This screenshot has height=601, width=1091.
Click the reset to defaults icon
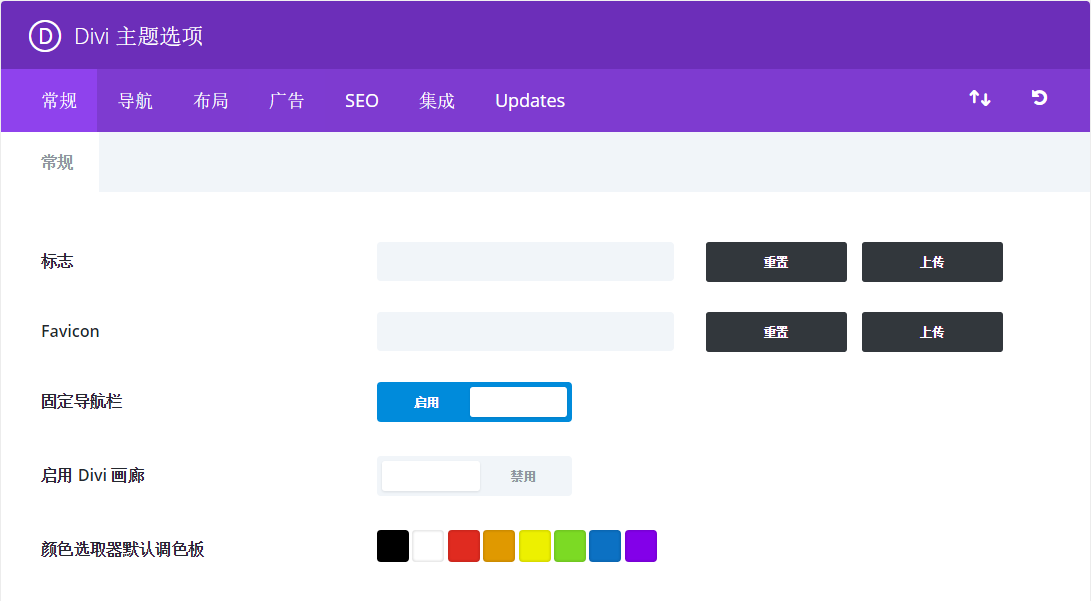tap(1039, 98)
